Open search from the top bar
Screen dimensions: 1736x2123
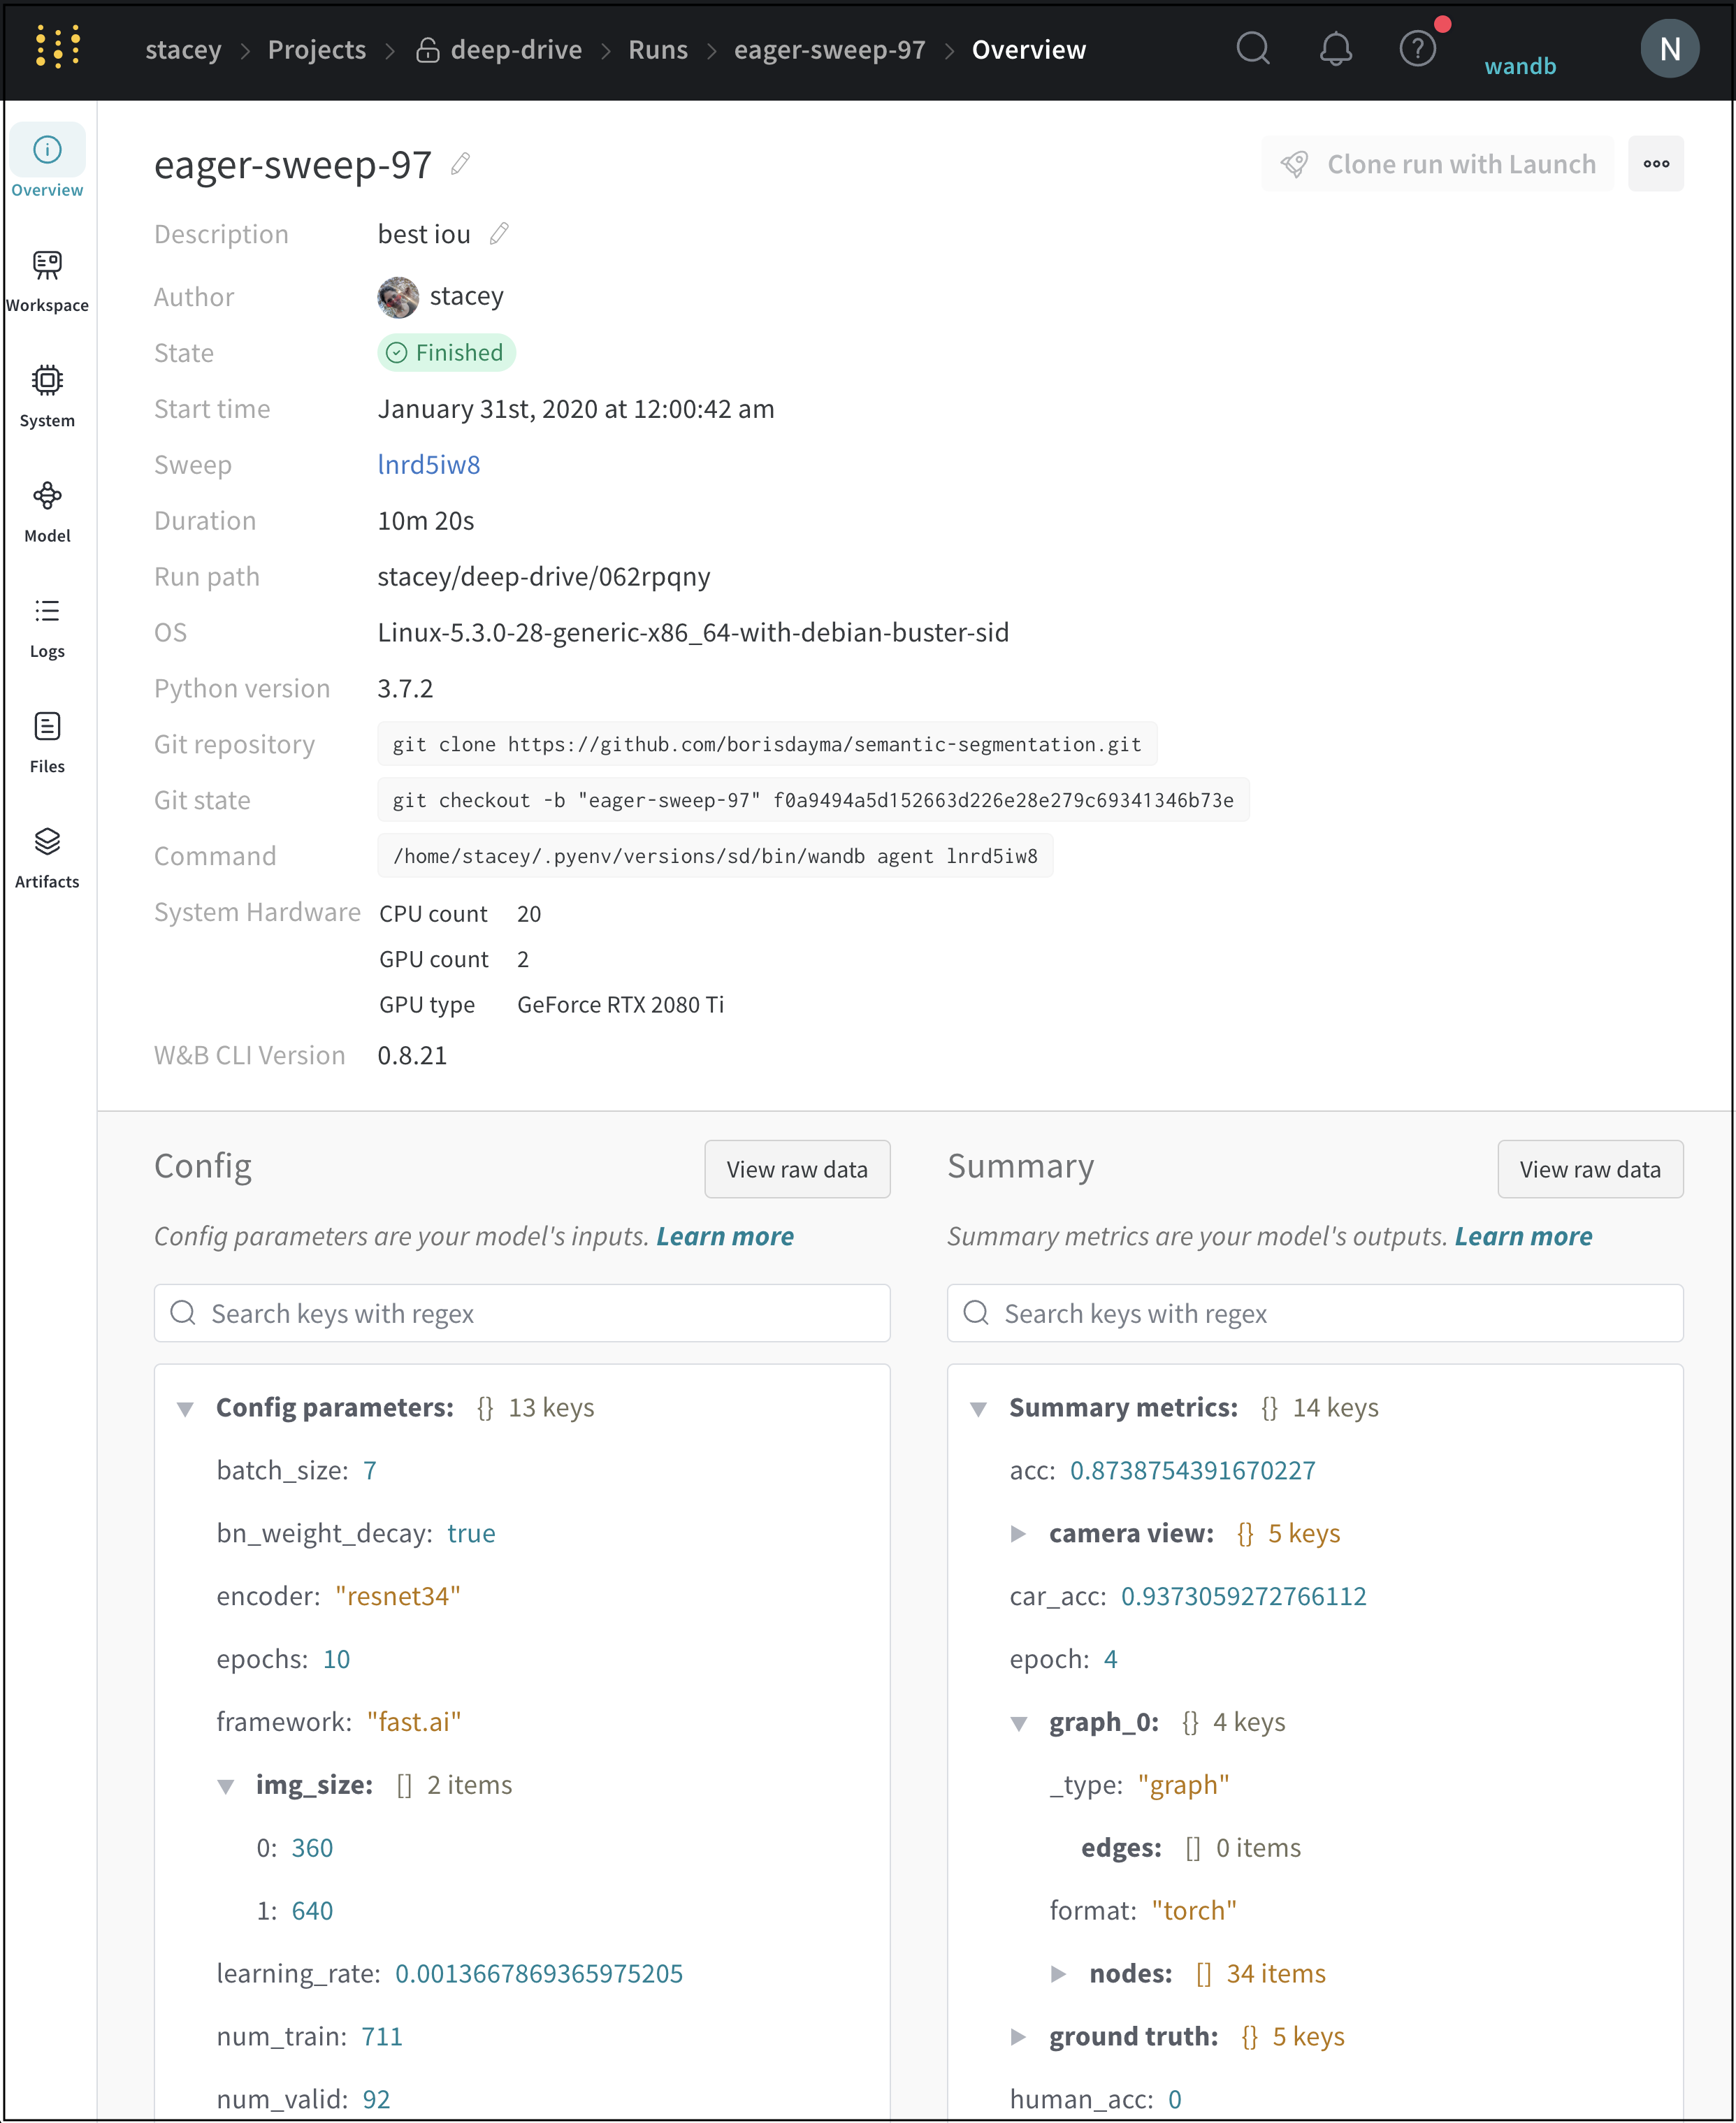coord(1253,48)
